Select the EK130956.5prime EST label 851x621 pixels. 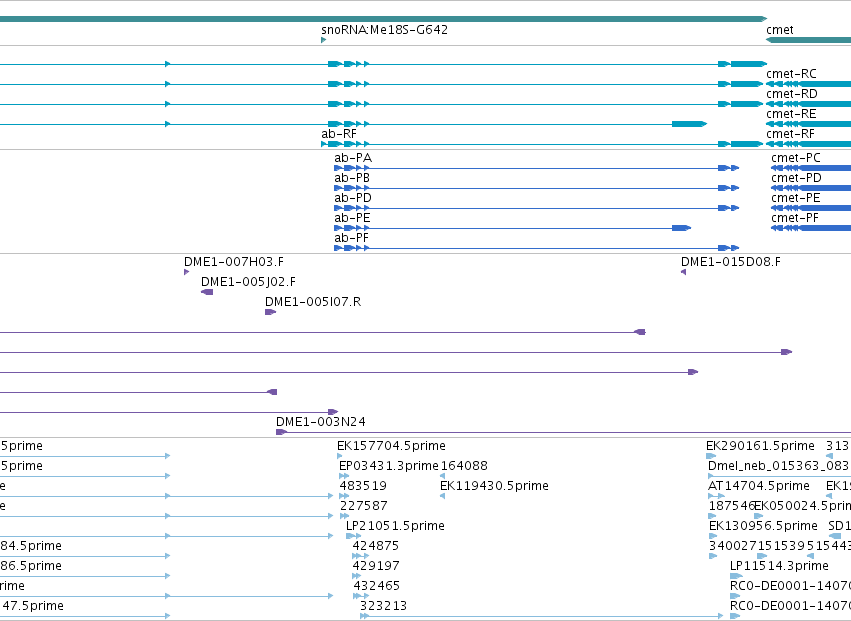click(x=763, y=527)
